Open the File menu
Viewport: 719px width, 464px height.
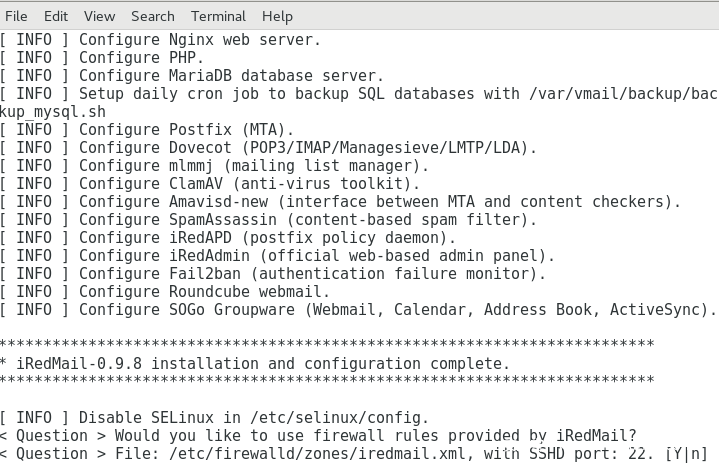point(16,16)
